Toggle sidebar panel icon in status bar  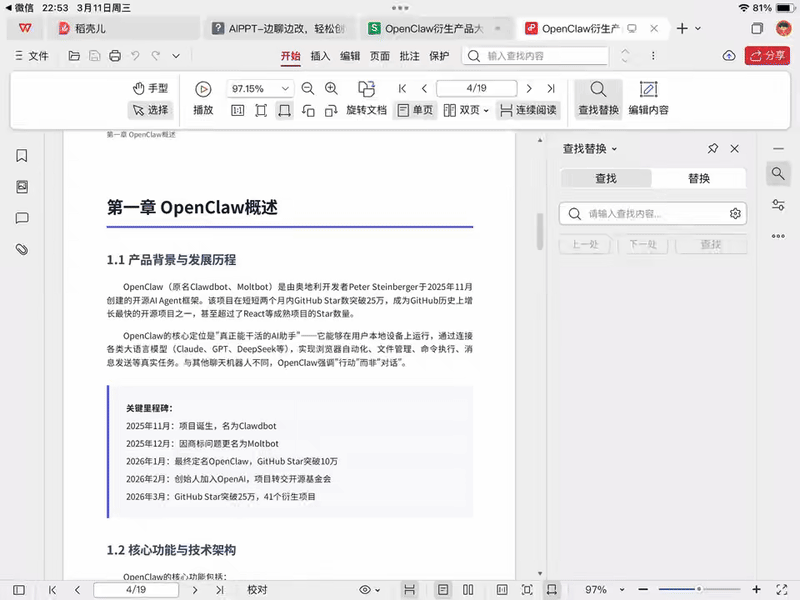19,590
